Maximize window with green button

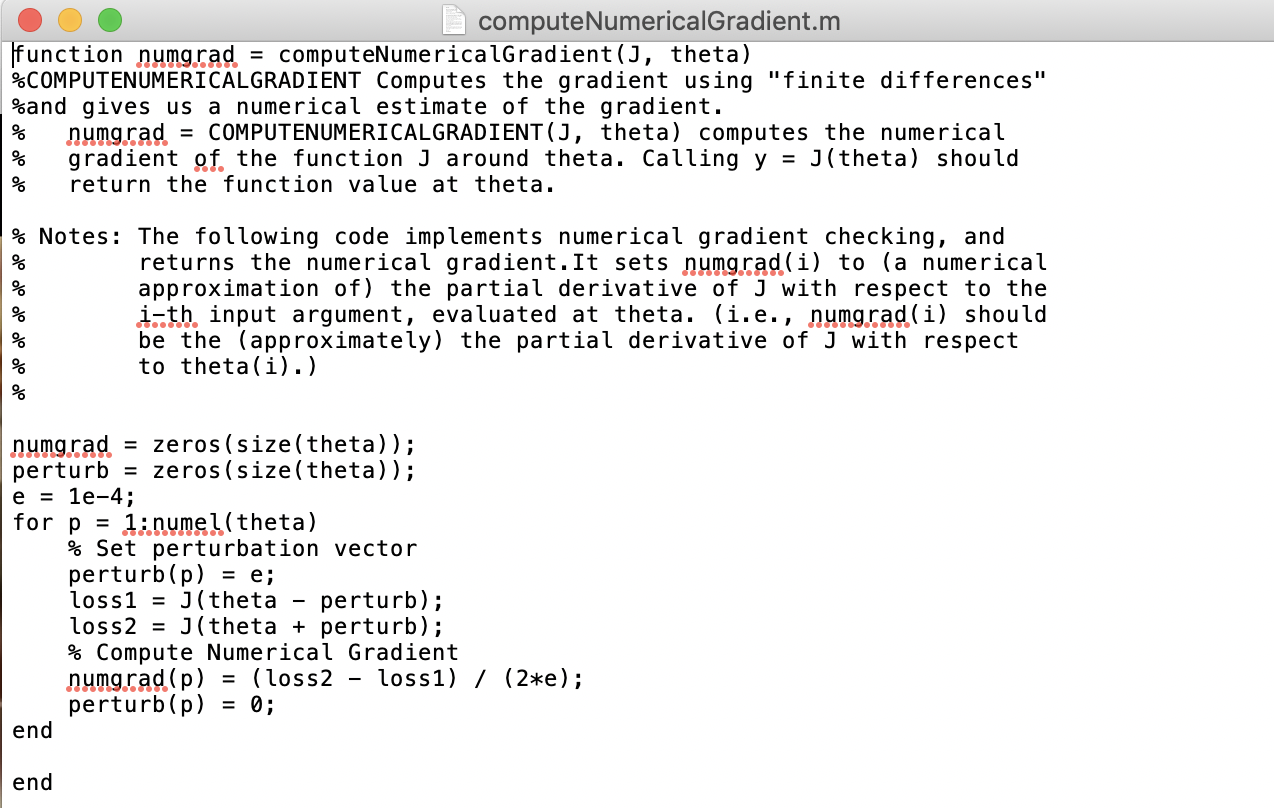tap(109, 20)
